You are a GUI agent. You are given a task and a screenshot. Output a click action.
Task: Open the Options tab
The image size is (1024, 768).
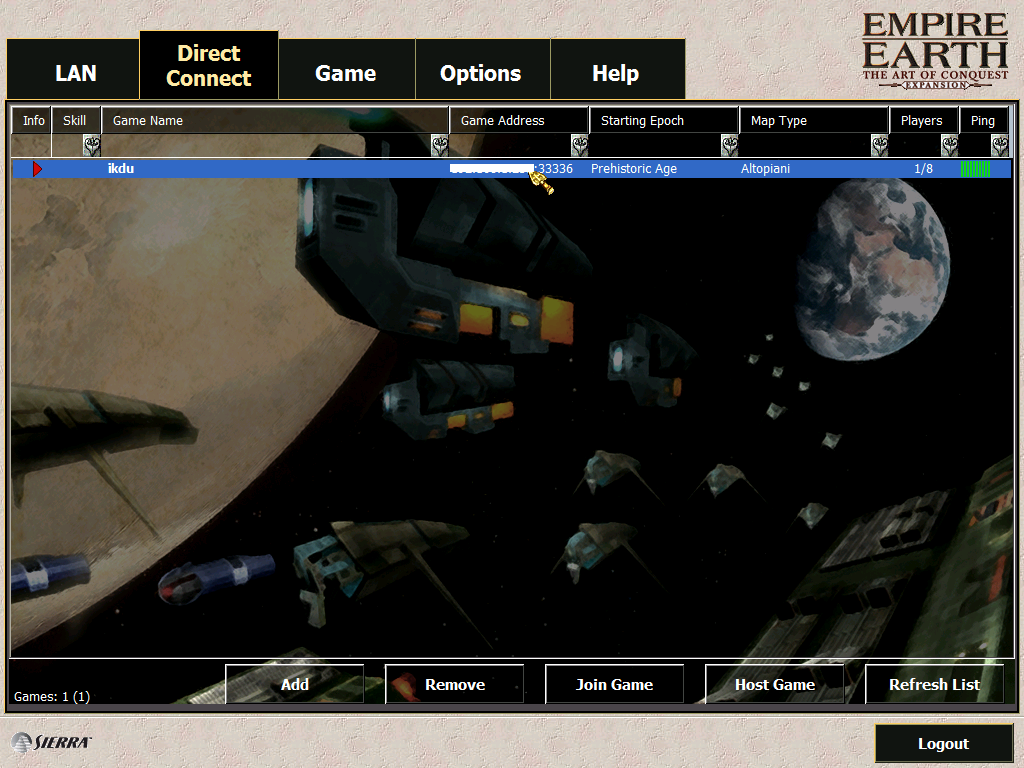point(480,73)
